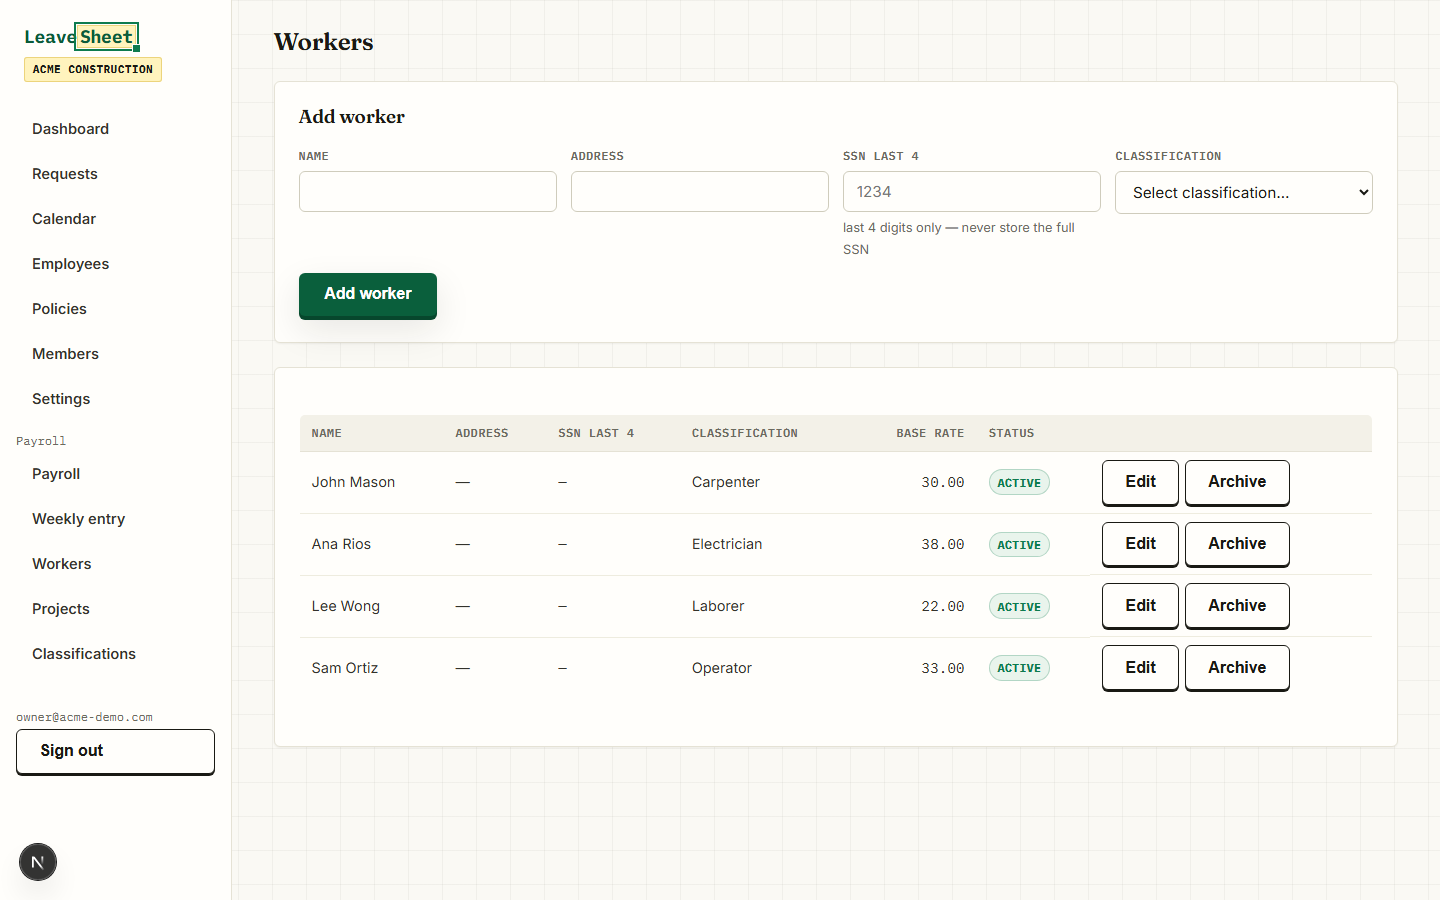The image size is (1440, 900).
Task: Click Lee Wong's ACTIVE status badge
Action: pyautogui.click(x=1019, y=607)
